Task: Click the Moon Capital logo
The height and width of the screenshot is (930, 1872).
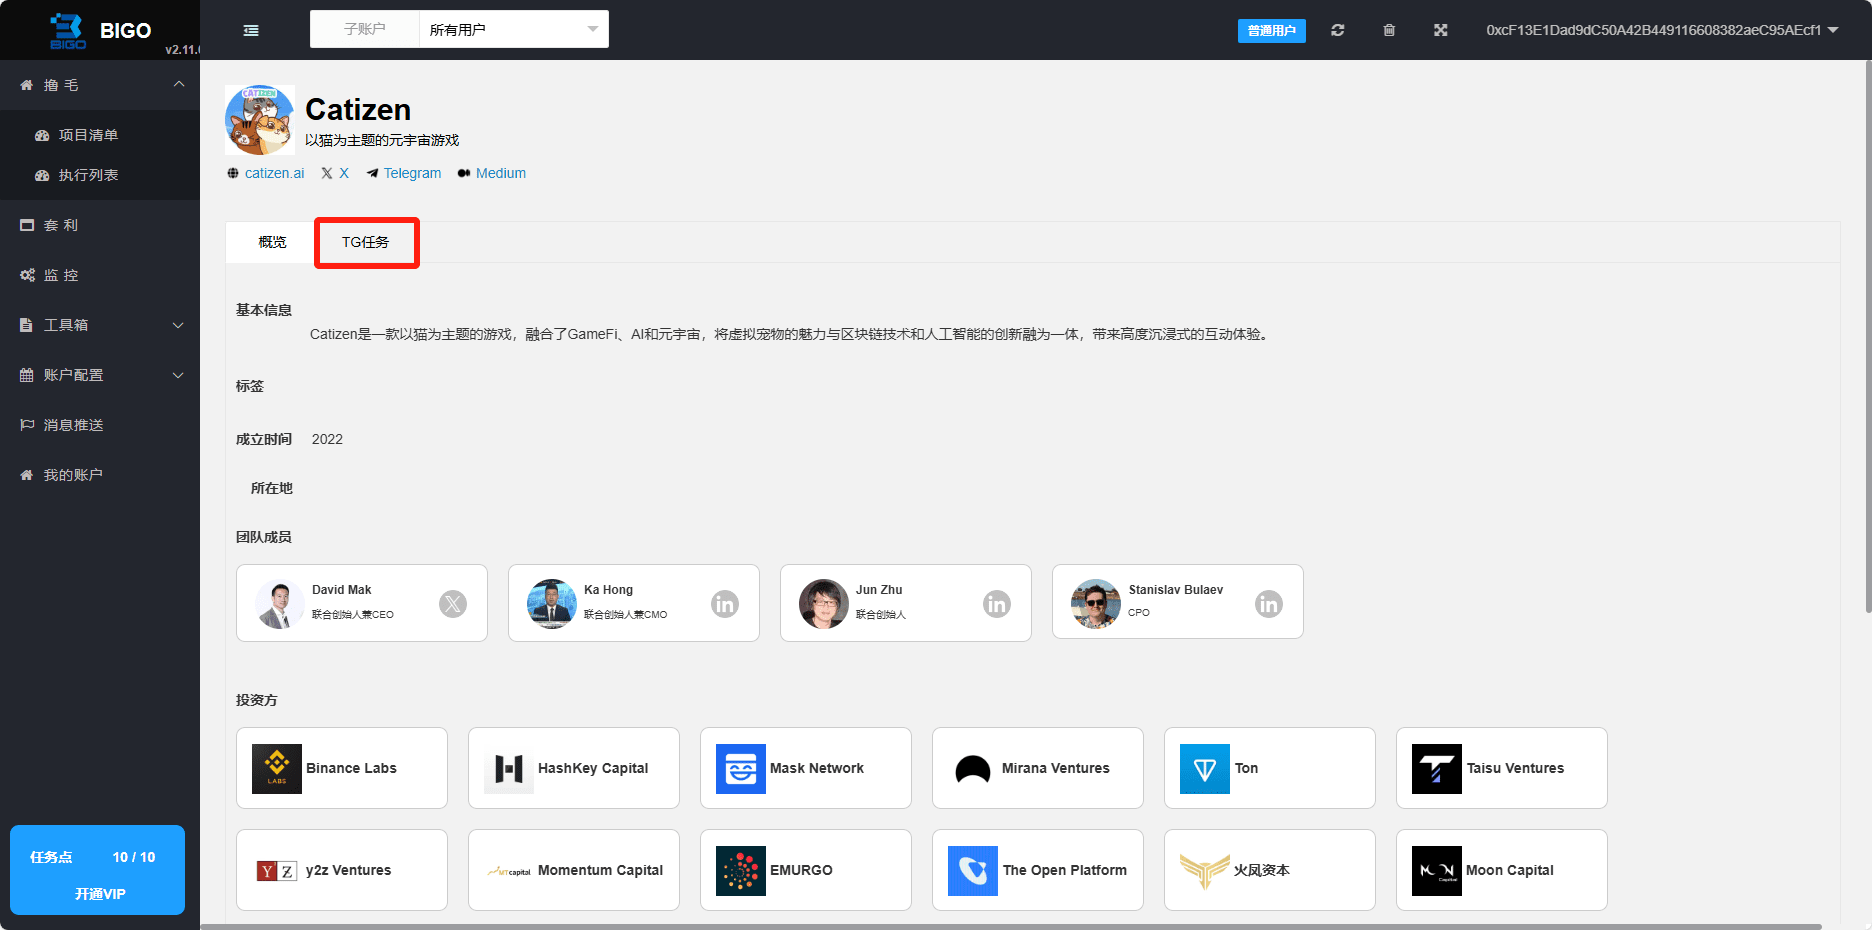Action: click(1437, 871)
